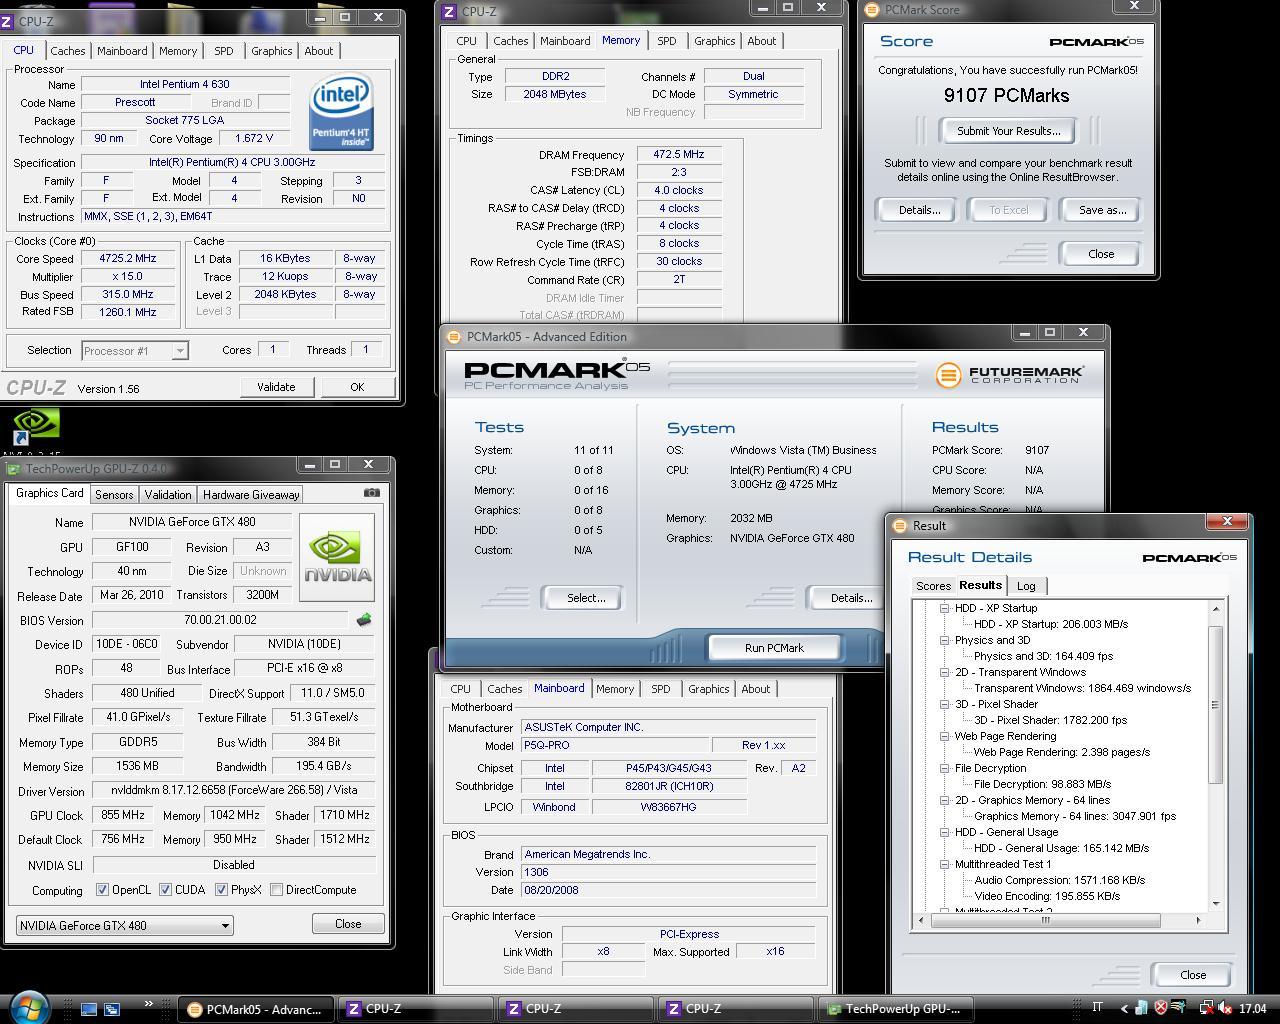
Task: Switch to TechPowerUp GPU-Z taskbar button
Action: (x=896, y=1009)
